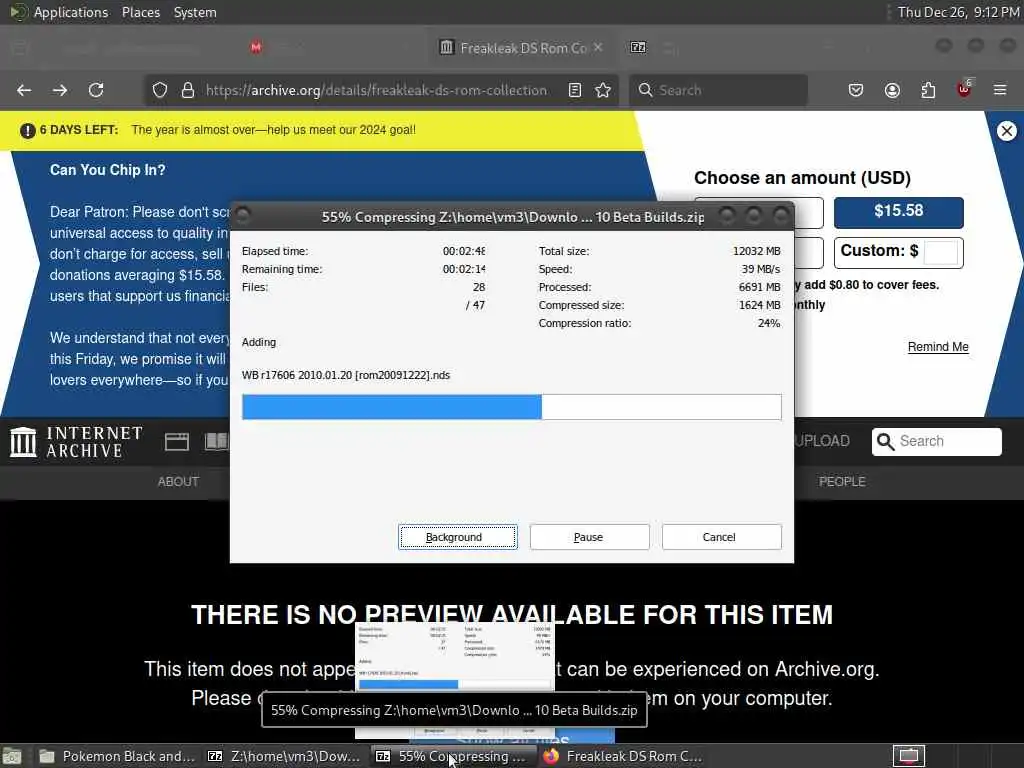Click the Remind Me link
1024x768 pixels.
click(938, 347)
